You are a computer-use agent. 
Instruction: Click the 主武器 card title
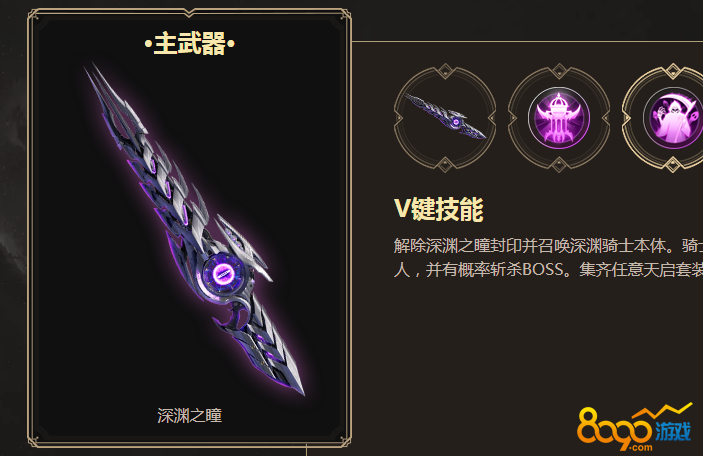click(x=190, y=44)
